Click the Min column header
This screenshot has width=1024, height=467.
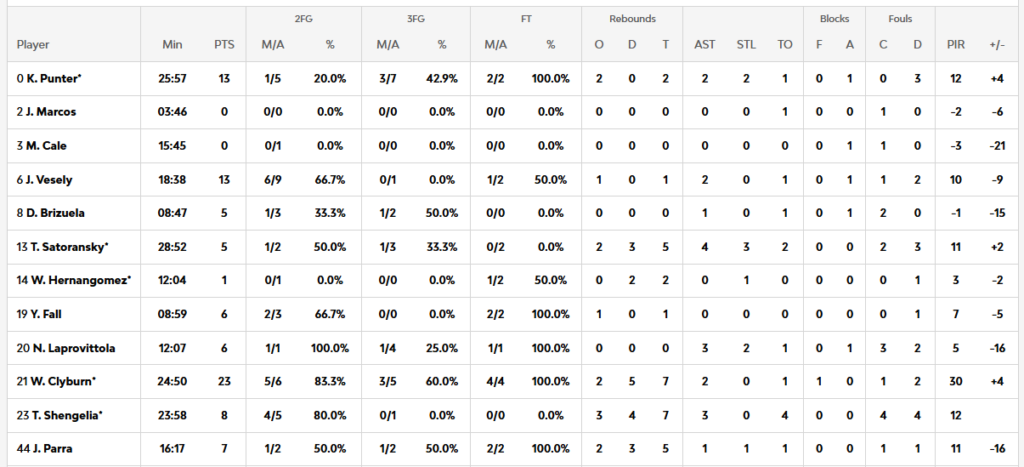(x=172, y=45)
